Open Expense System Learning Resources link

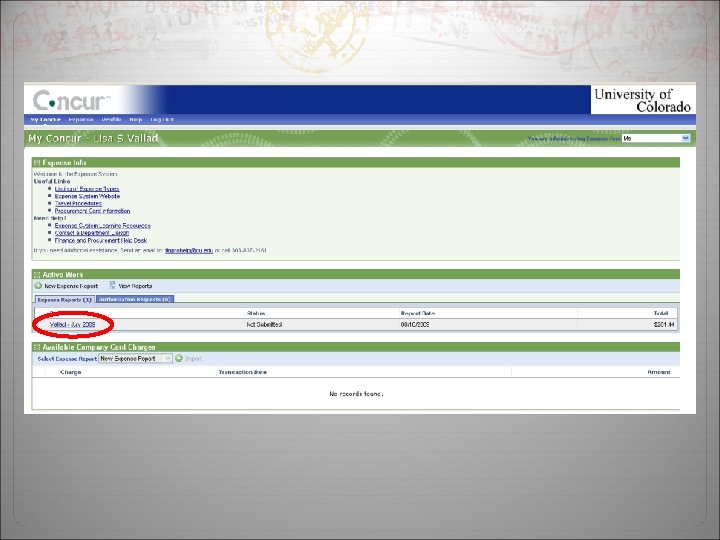102,225
